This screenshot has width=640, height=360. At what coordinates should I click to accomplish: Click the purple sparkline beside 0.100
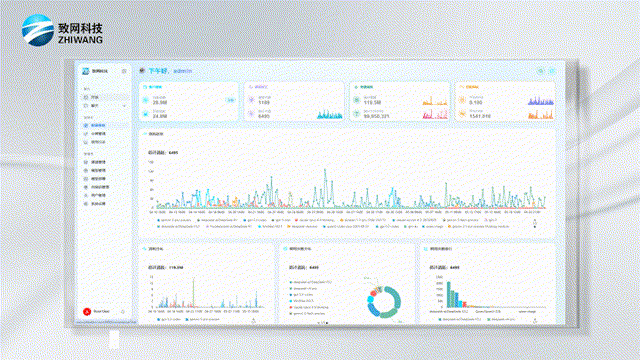pos(541,100)
